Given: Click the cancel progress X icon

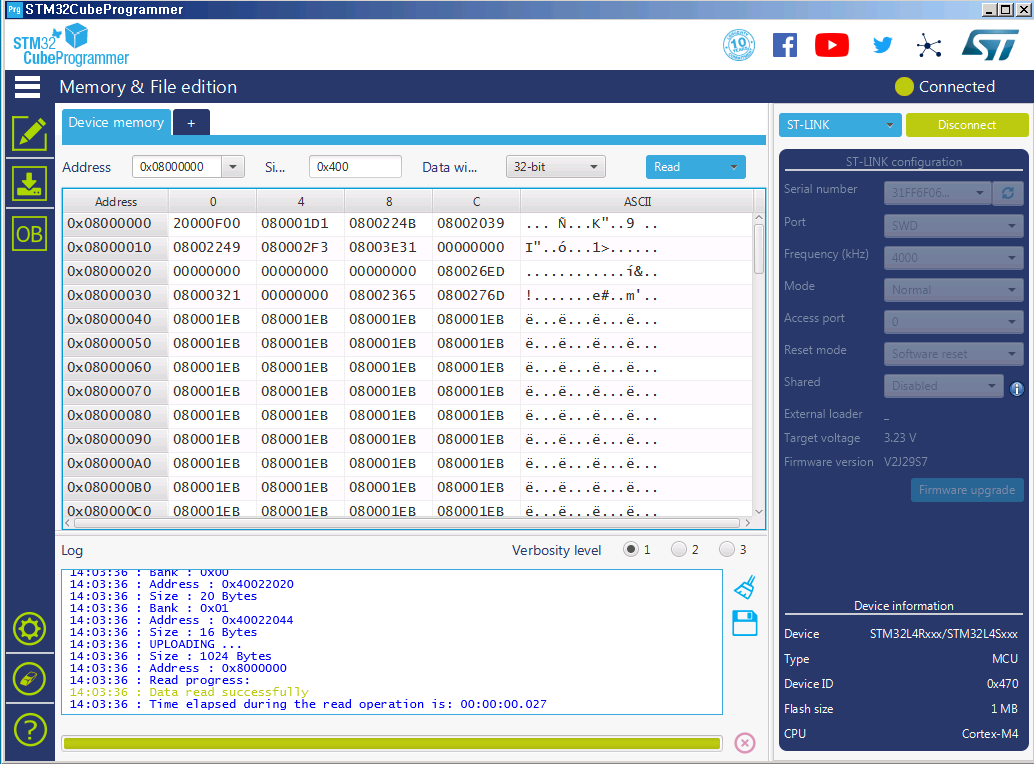Looking at the screenshot, I should pyautogui.click(x=745, y=743).
